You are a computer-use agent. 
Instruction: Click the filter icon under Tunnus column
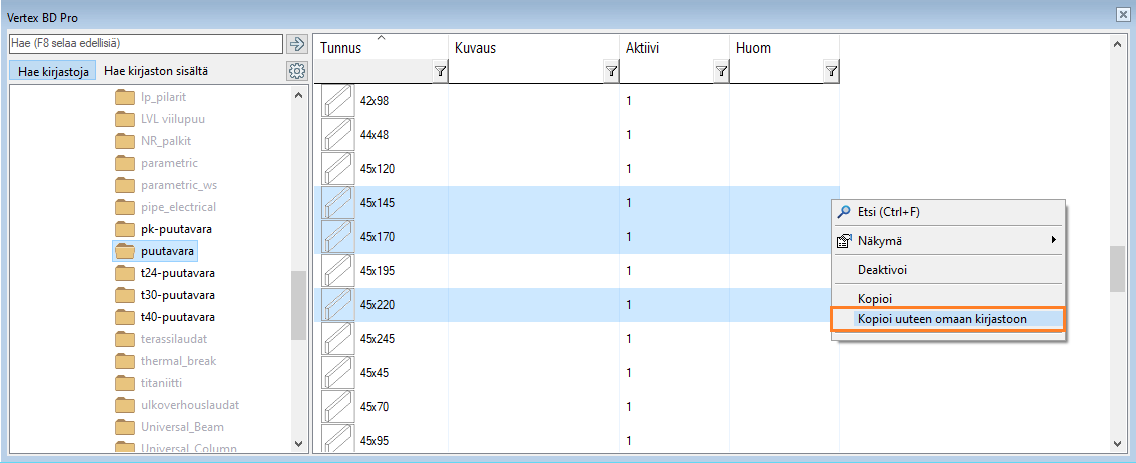click(440, 71)
